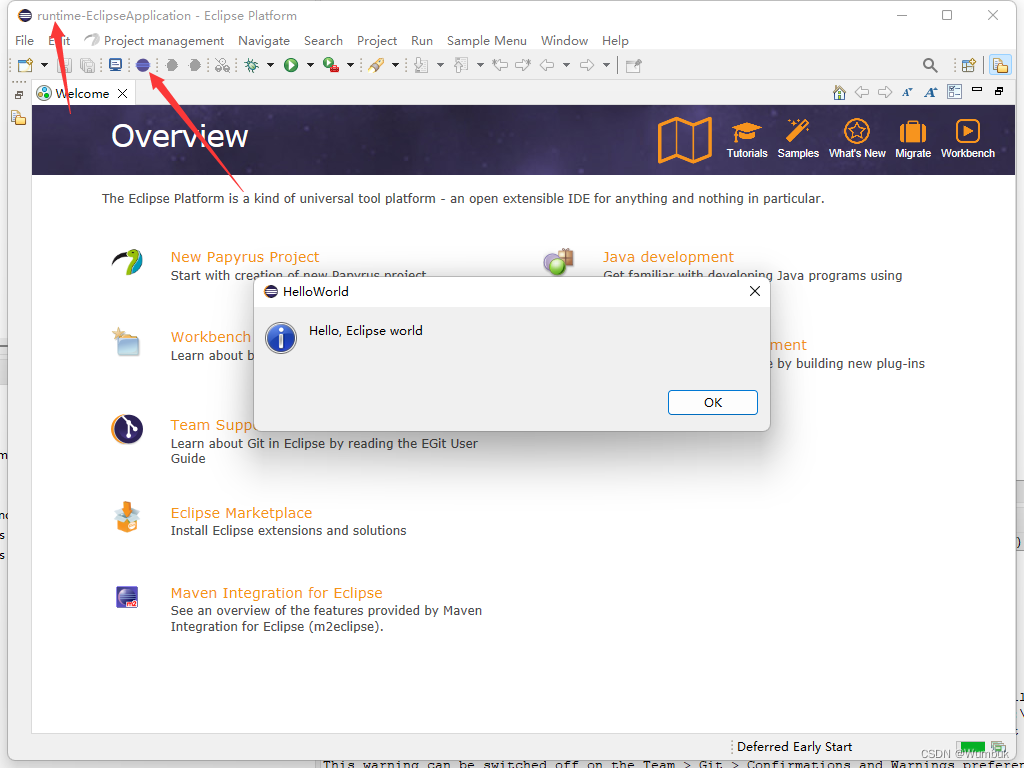1024x768 pixels.
Task: Go to the Workbench
Action: pyautogui.click(x=968, y=139)
